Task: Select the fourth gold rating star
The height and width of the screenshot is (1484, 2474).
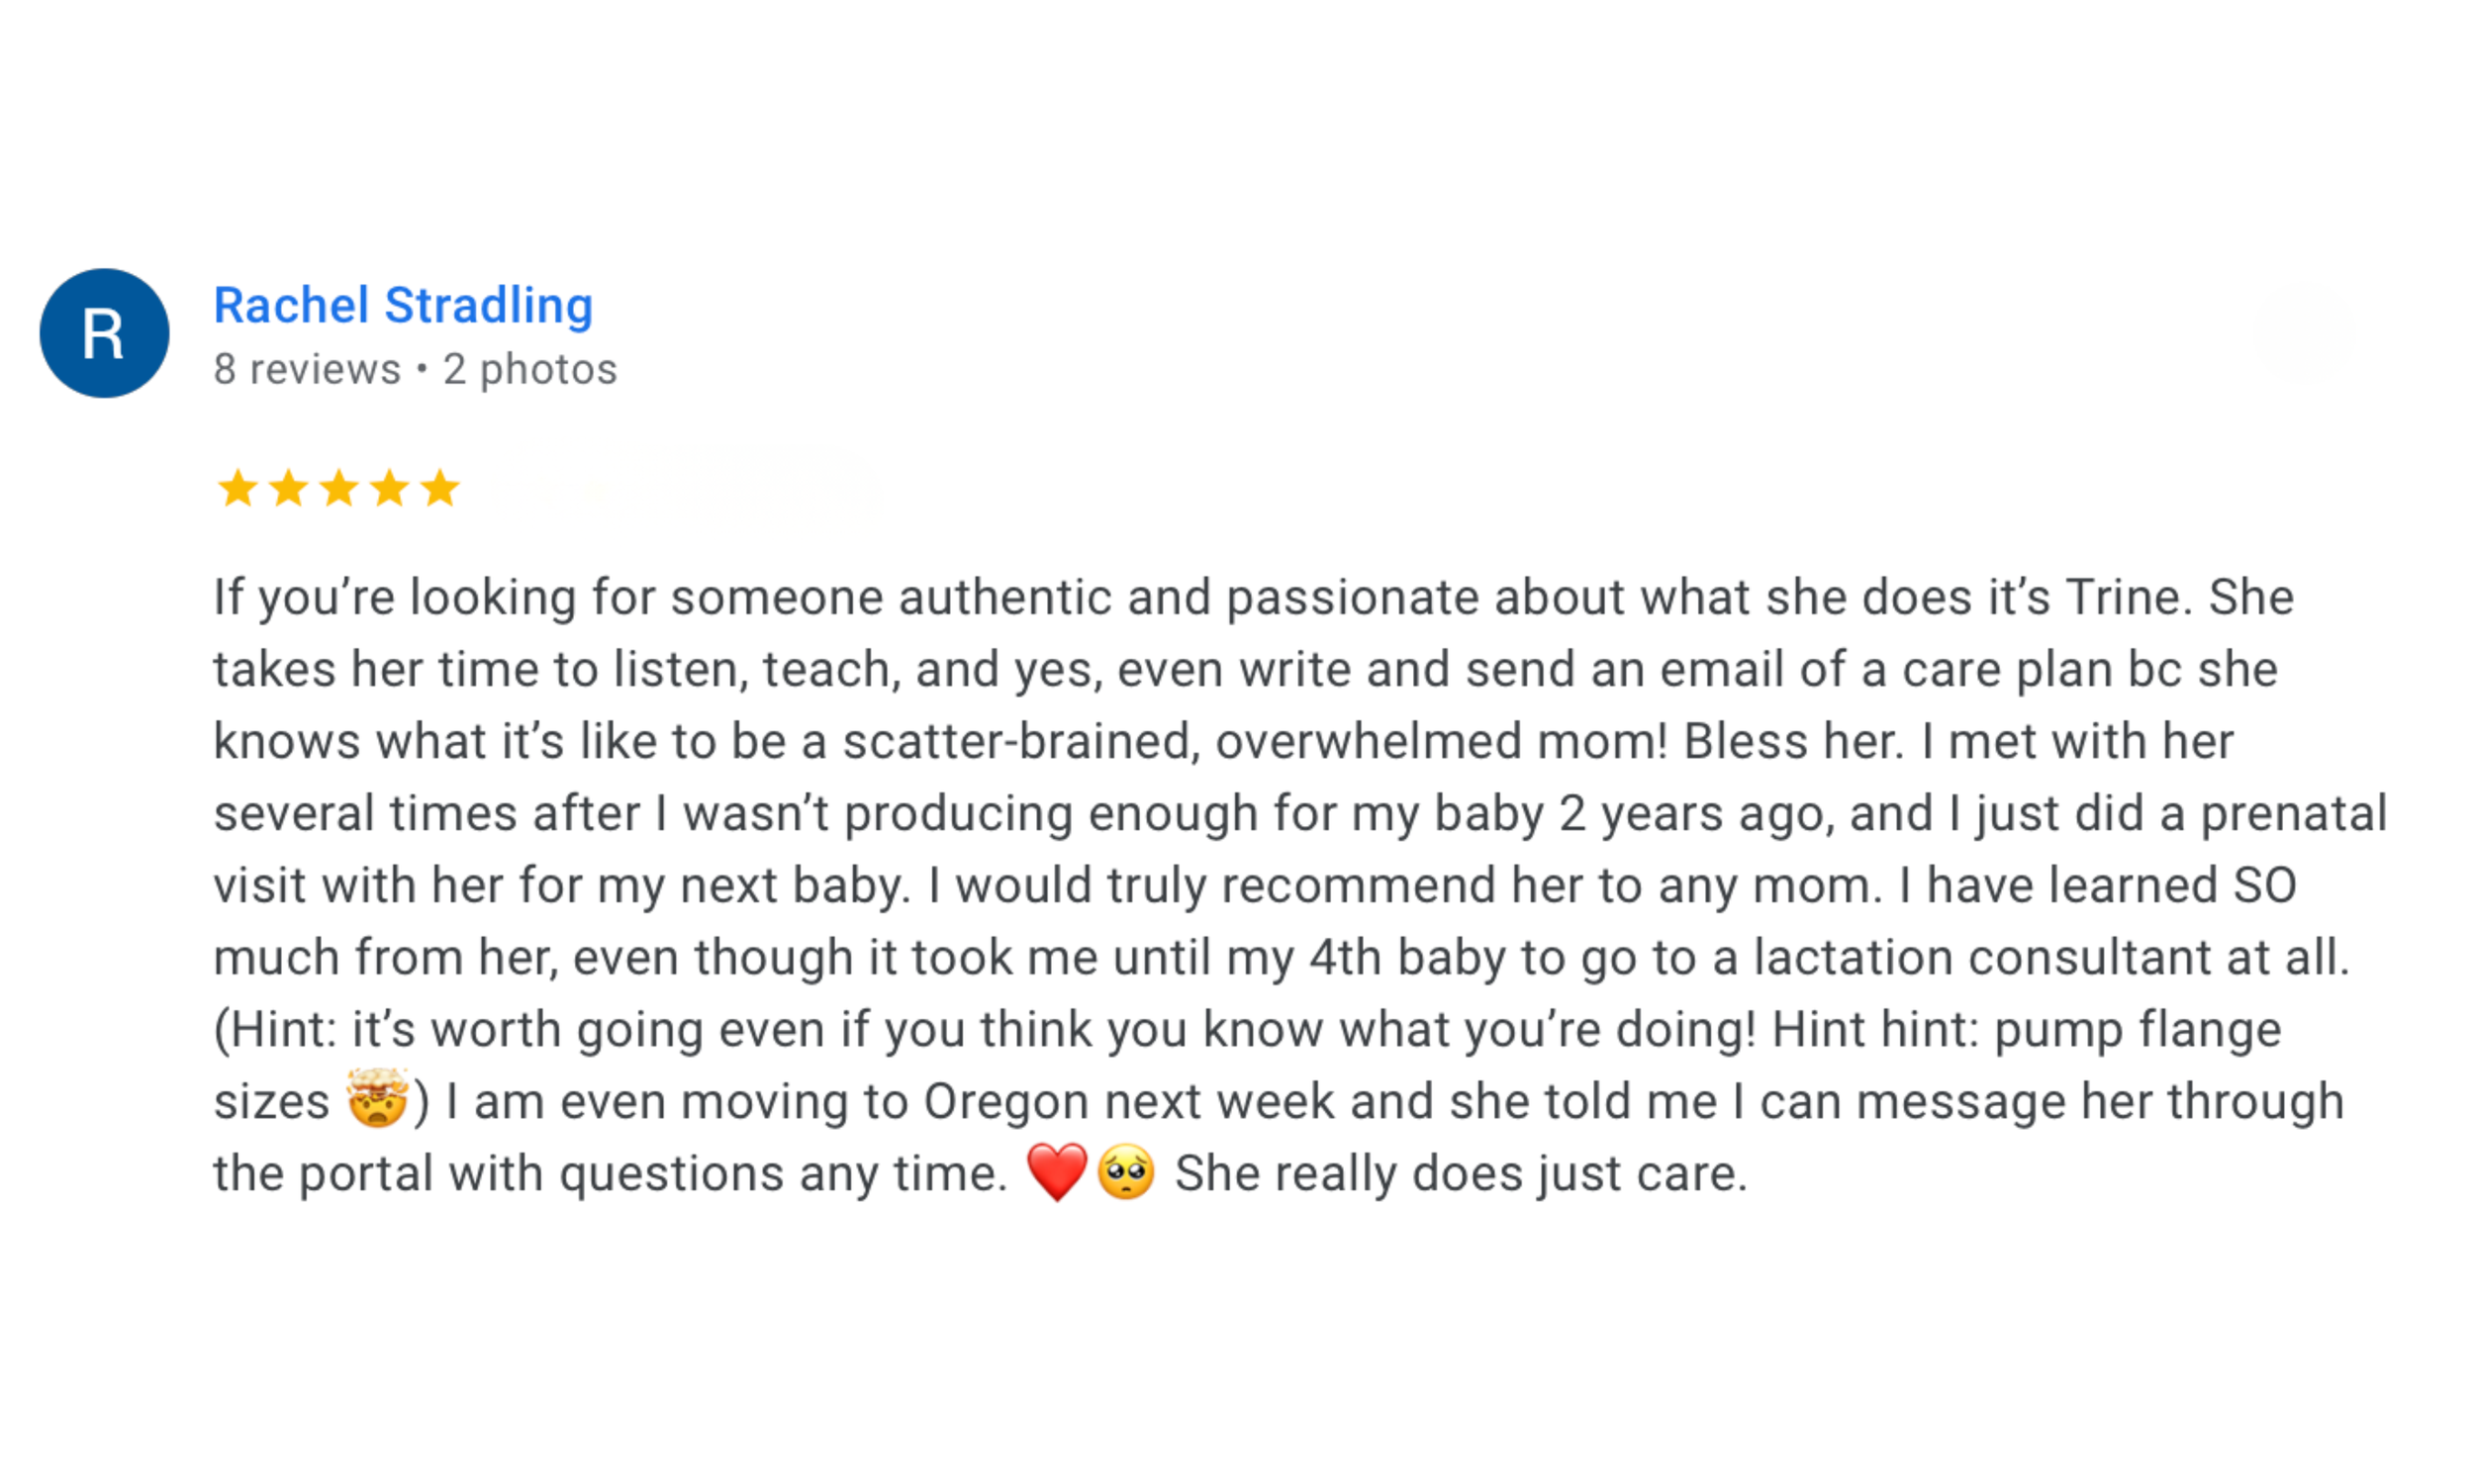Action: point(389,488)
